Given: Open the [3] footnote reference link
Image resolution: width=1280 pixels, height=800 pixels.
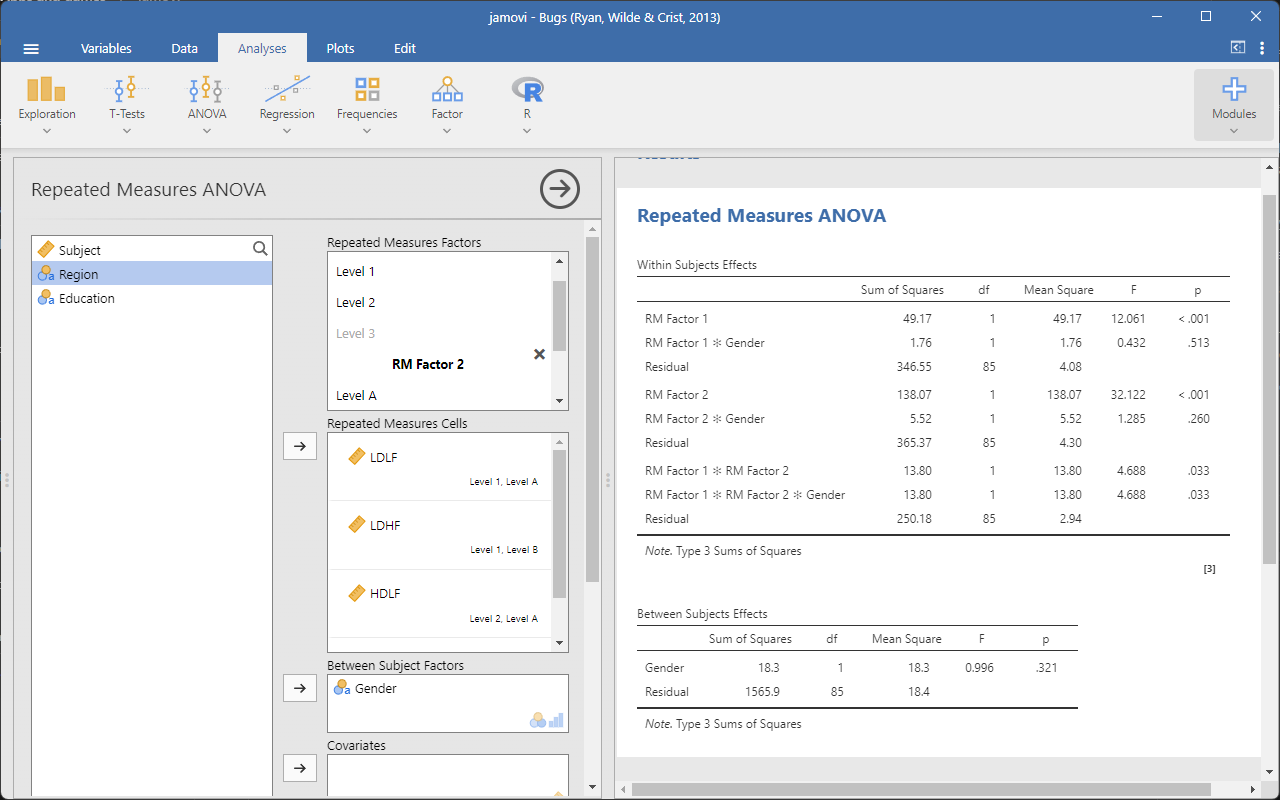Looking at the screenshot, I should click(1209, 569).
